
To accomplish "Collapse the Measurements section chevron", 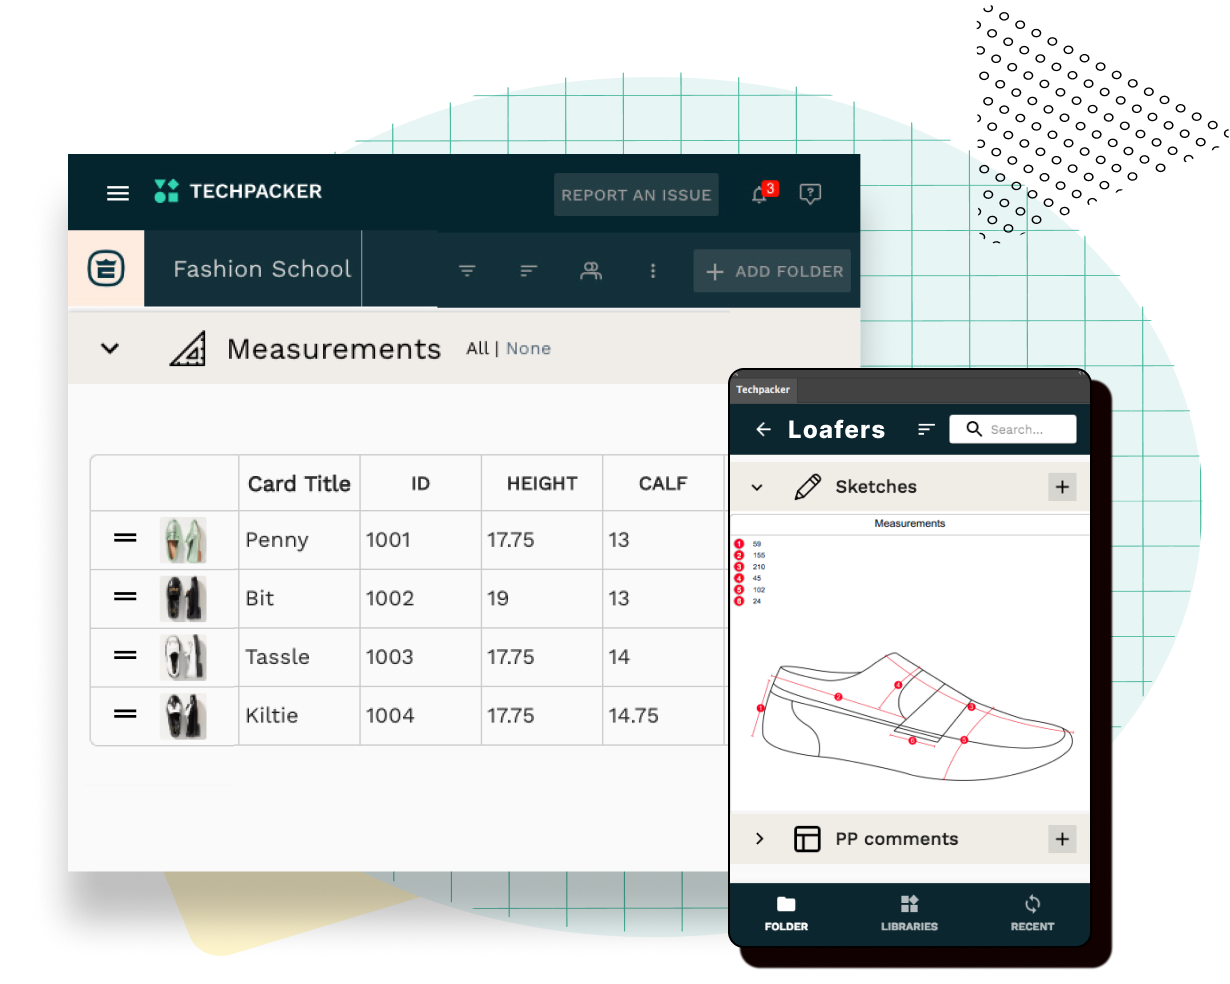I will click(109, 348).
